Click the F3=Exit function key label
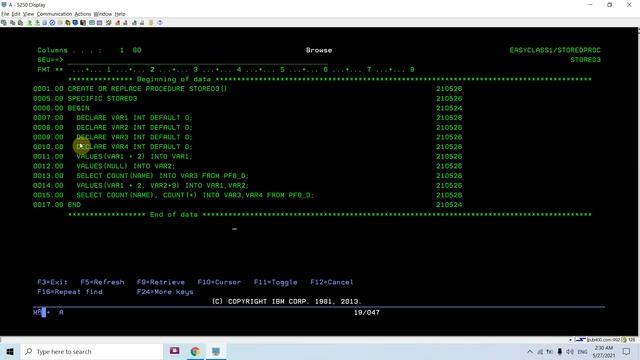Screen dimensions: 640x360 pos(52,282)
